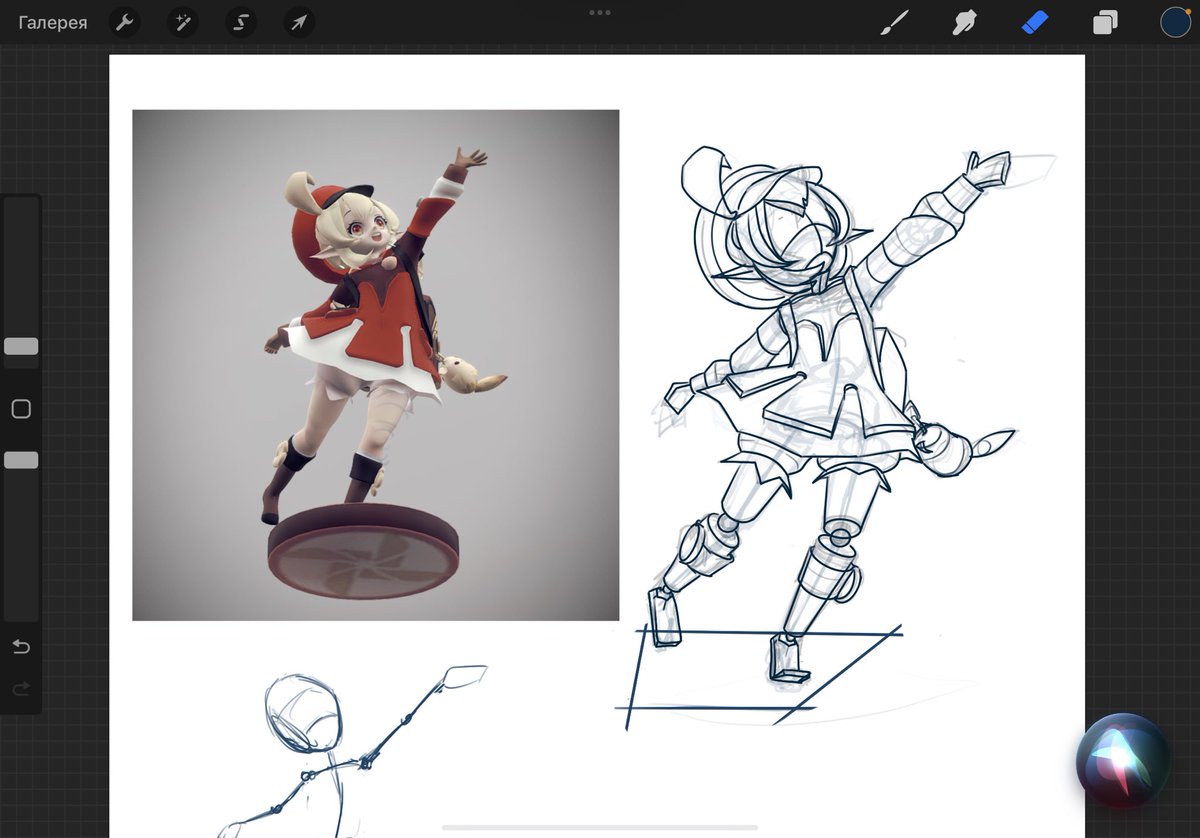Image resolution: width=1200 pixels, height=838 pixels.
Task: Open the active color picker circle
Action: pos(1175,22)
